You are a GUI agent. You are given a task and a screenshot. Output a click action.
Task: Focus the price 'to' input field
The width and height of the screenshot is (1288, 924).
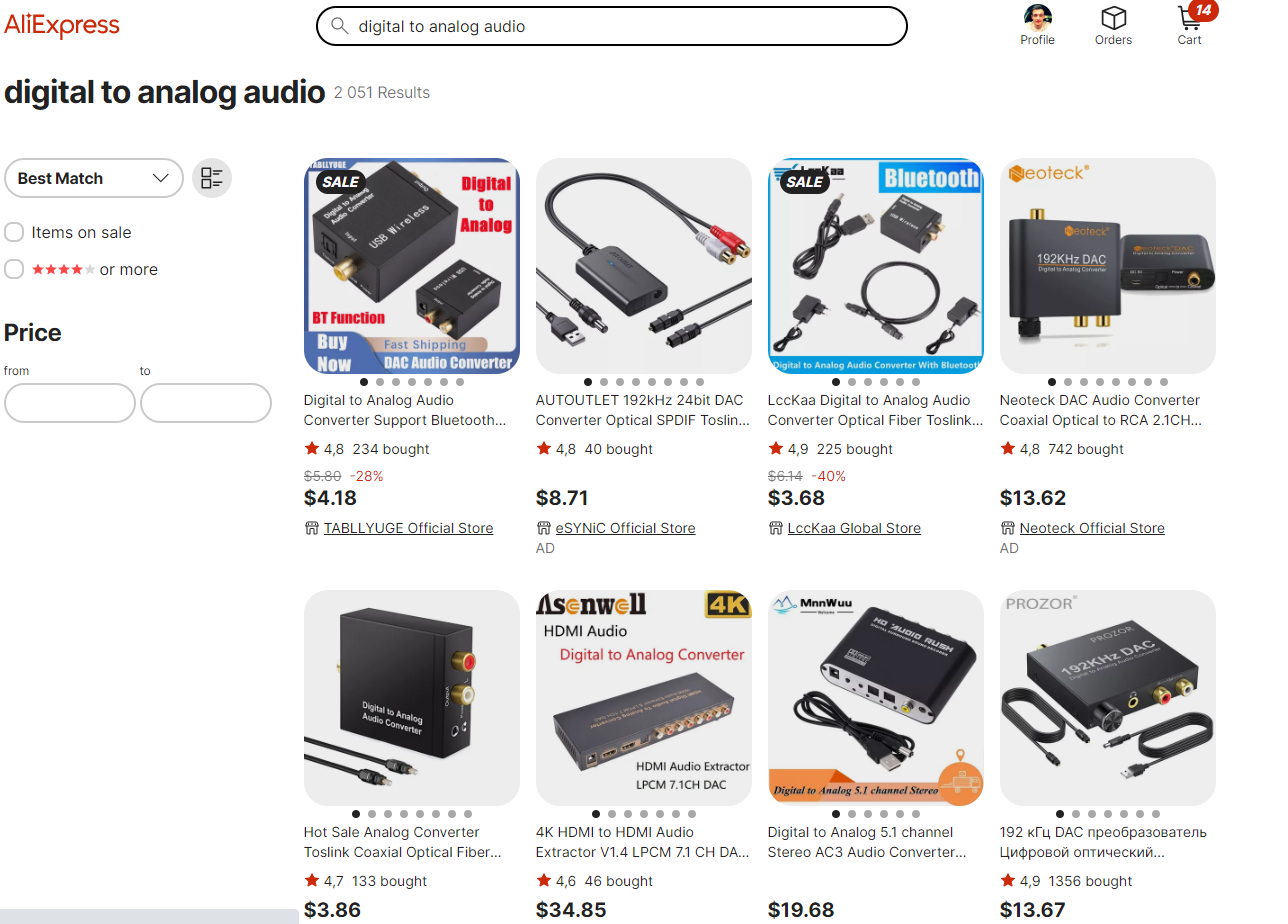[x=206, y=403]
